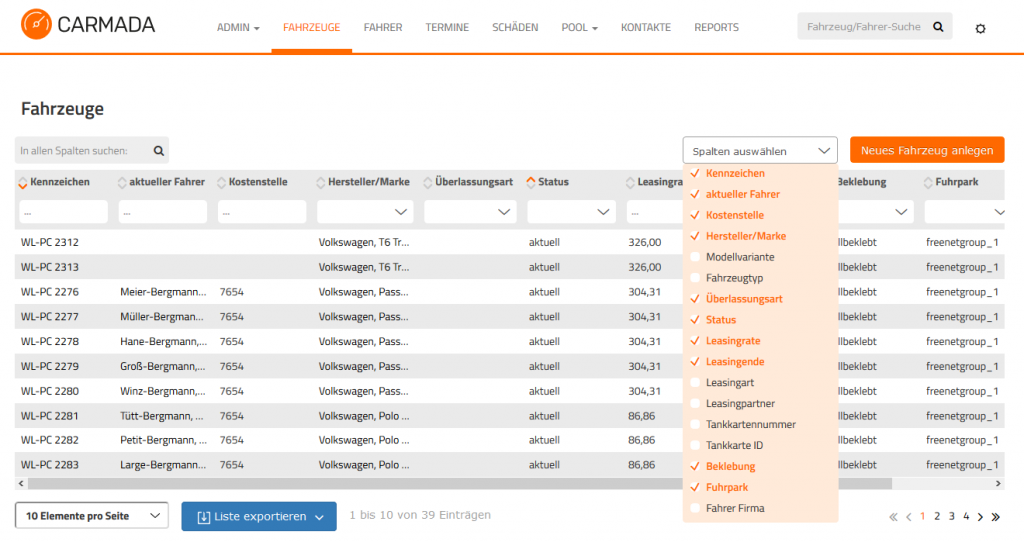
Task: Open the 10 Elemente pro Seite dropdown
Action: [92, 515]
